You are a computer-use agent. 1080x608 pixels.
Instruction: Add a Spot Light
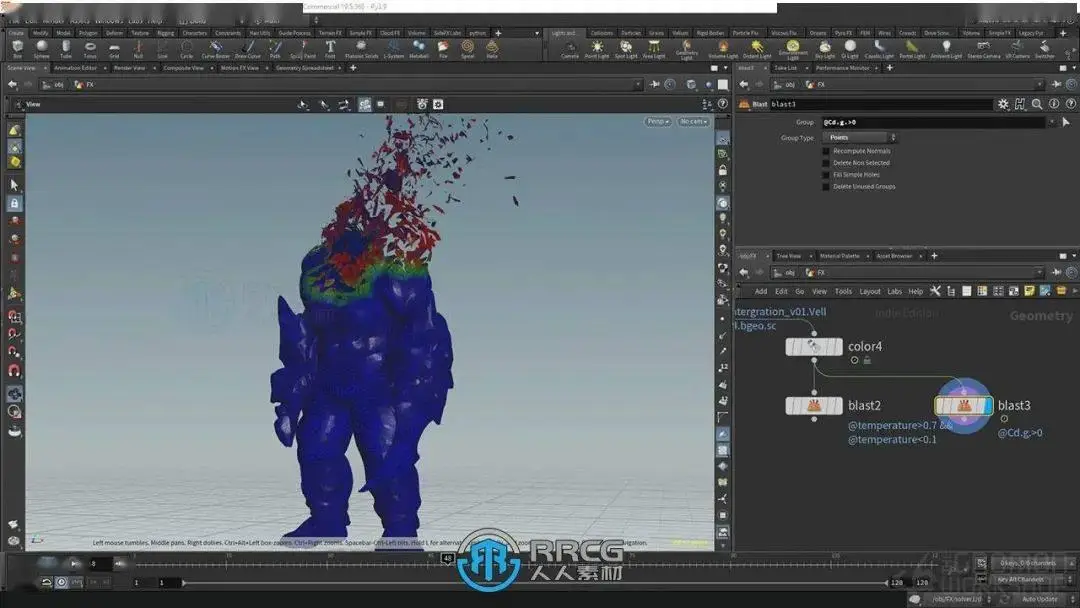coord(625,48)
